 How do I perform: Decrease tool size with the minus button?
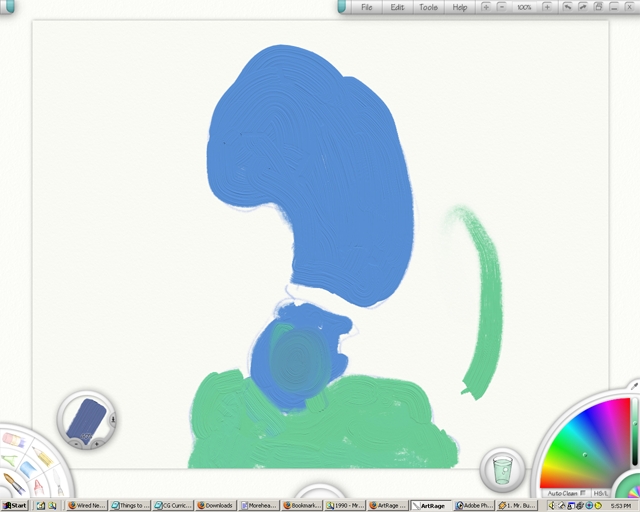tap(76, 444)
